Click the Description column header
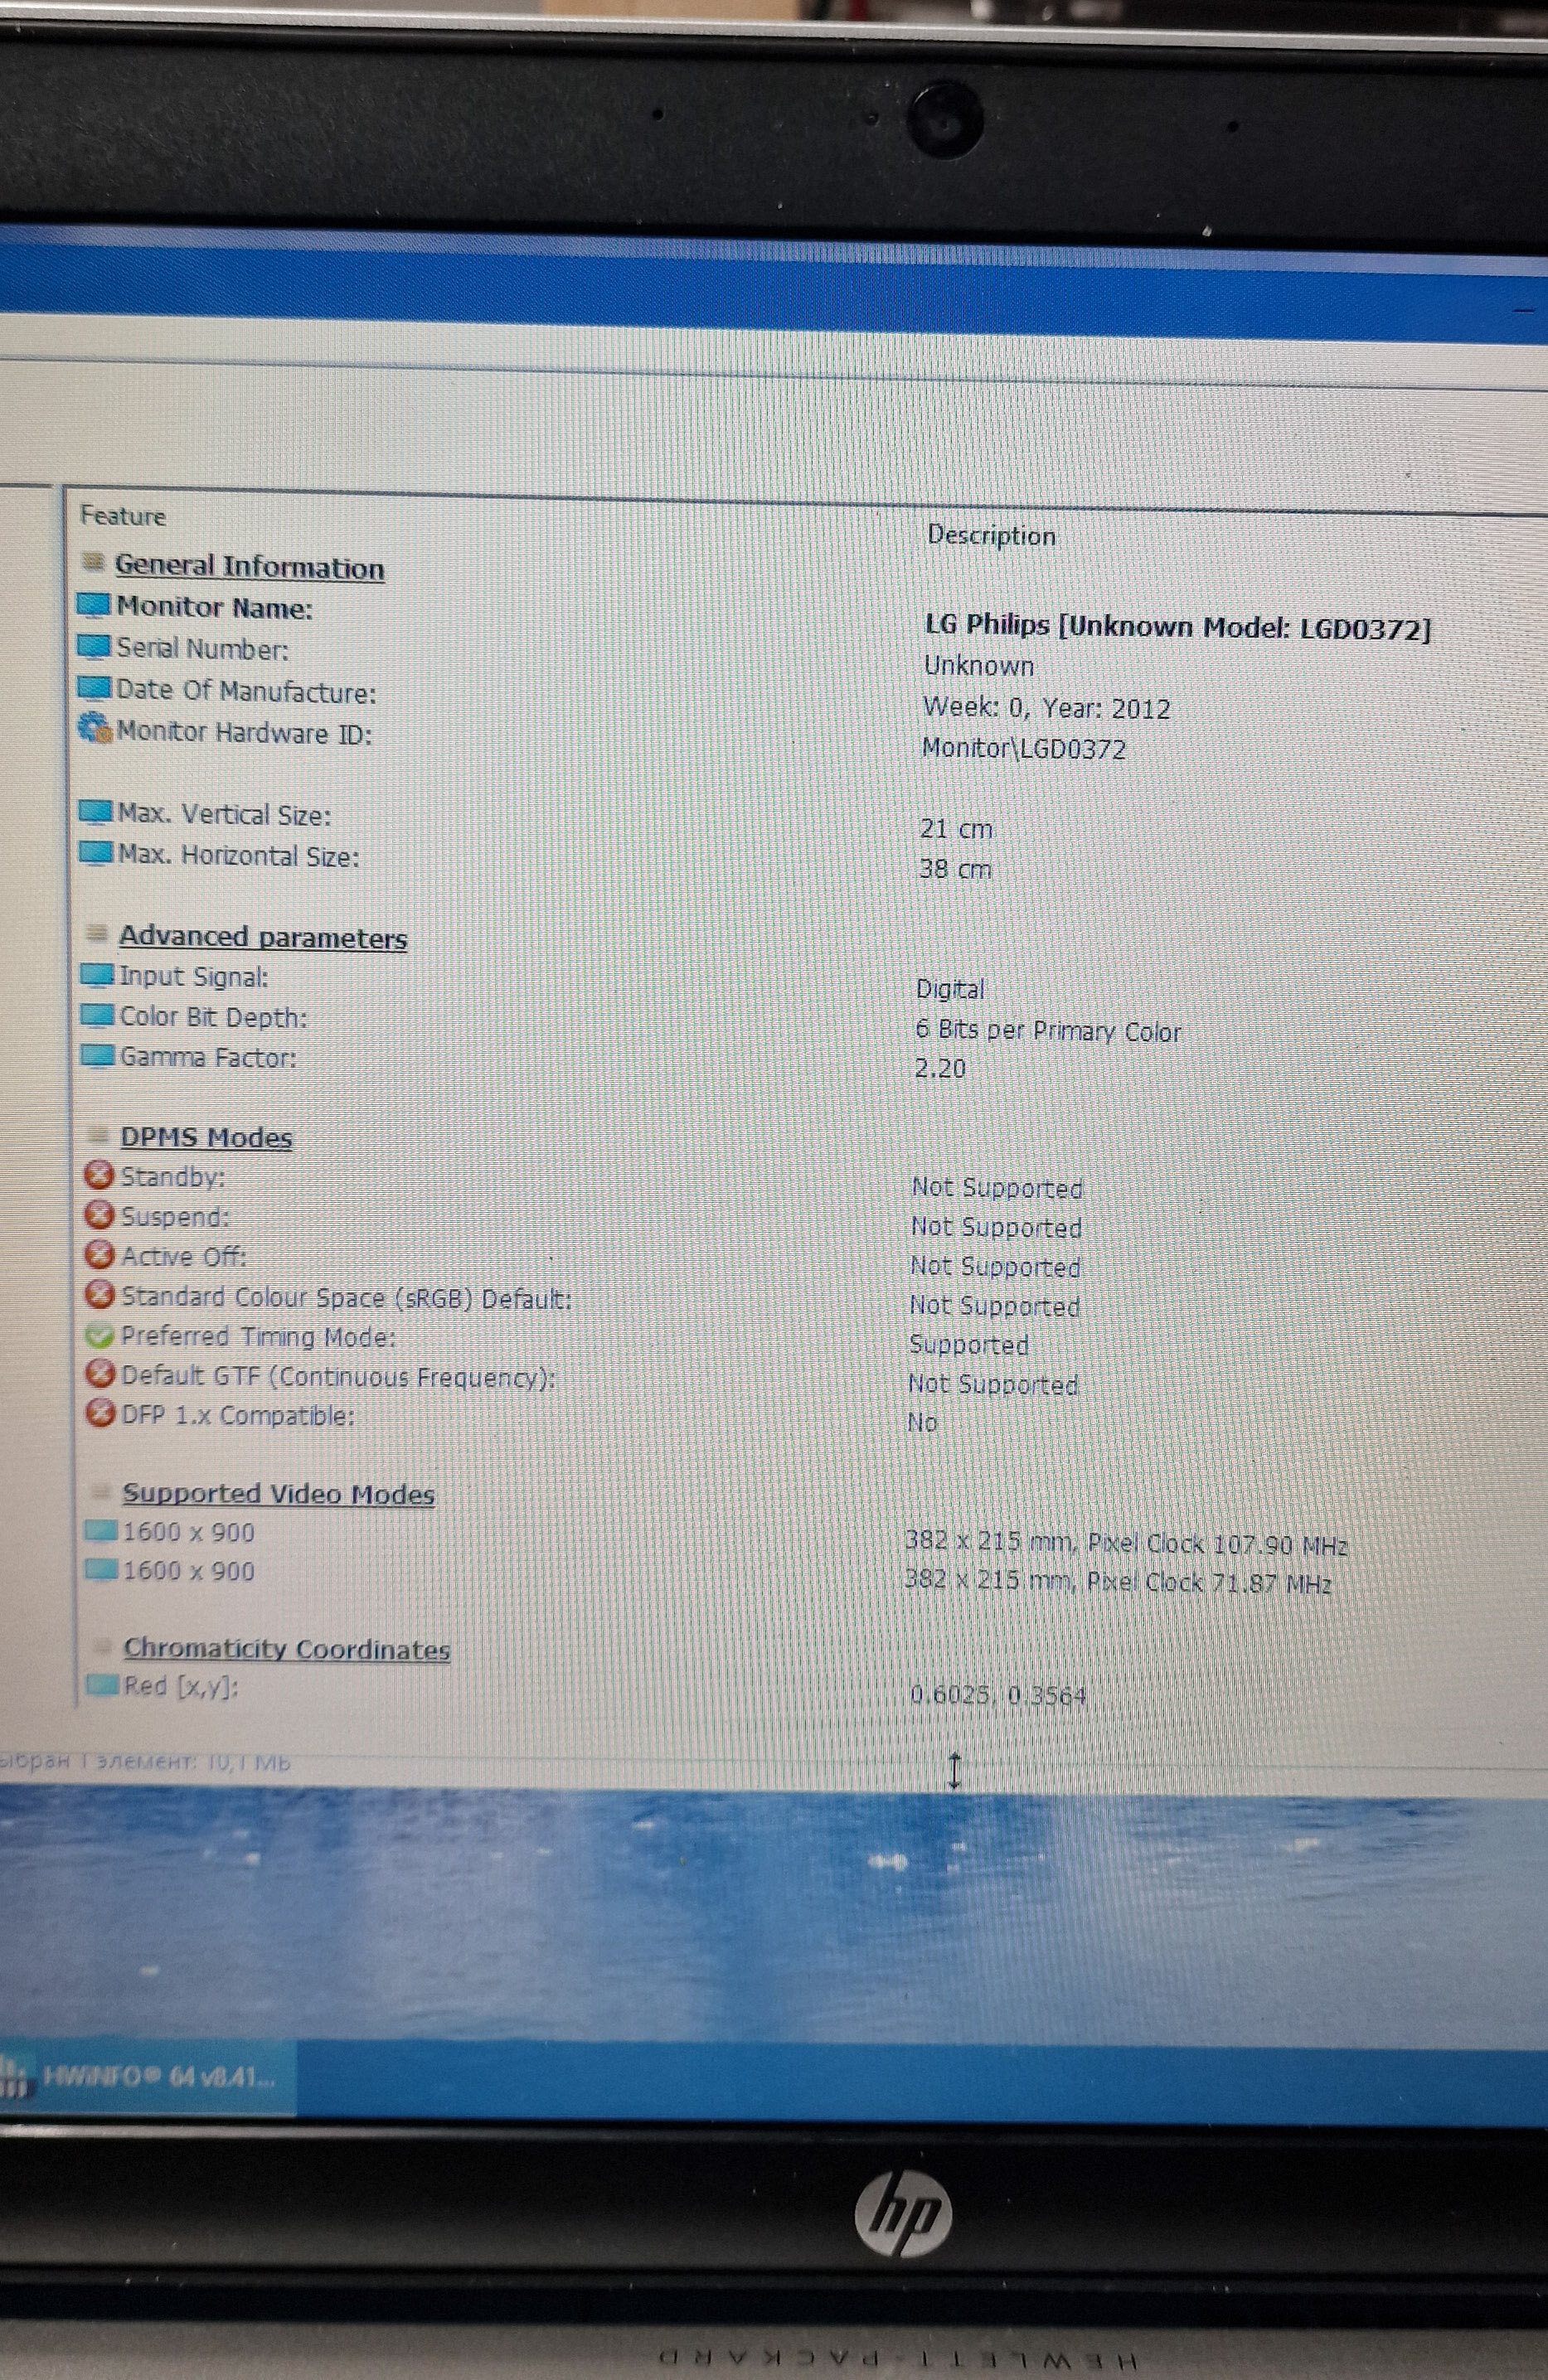The image size is (1548, 2380). (991, 536)
